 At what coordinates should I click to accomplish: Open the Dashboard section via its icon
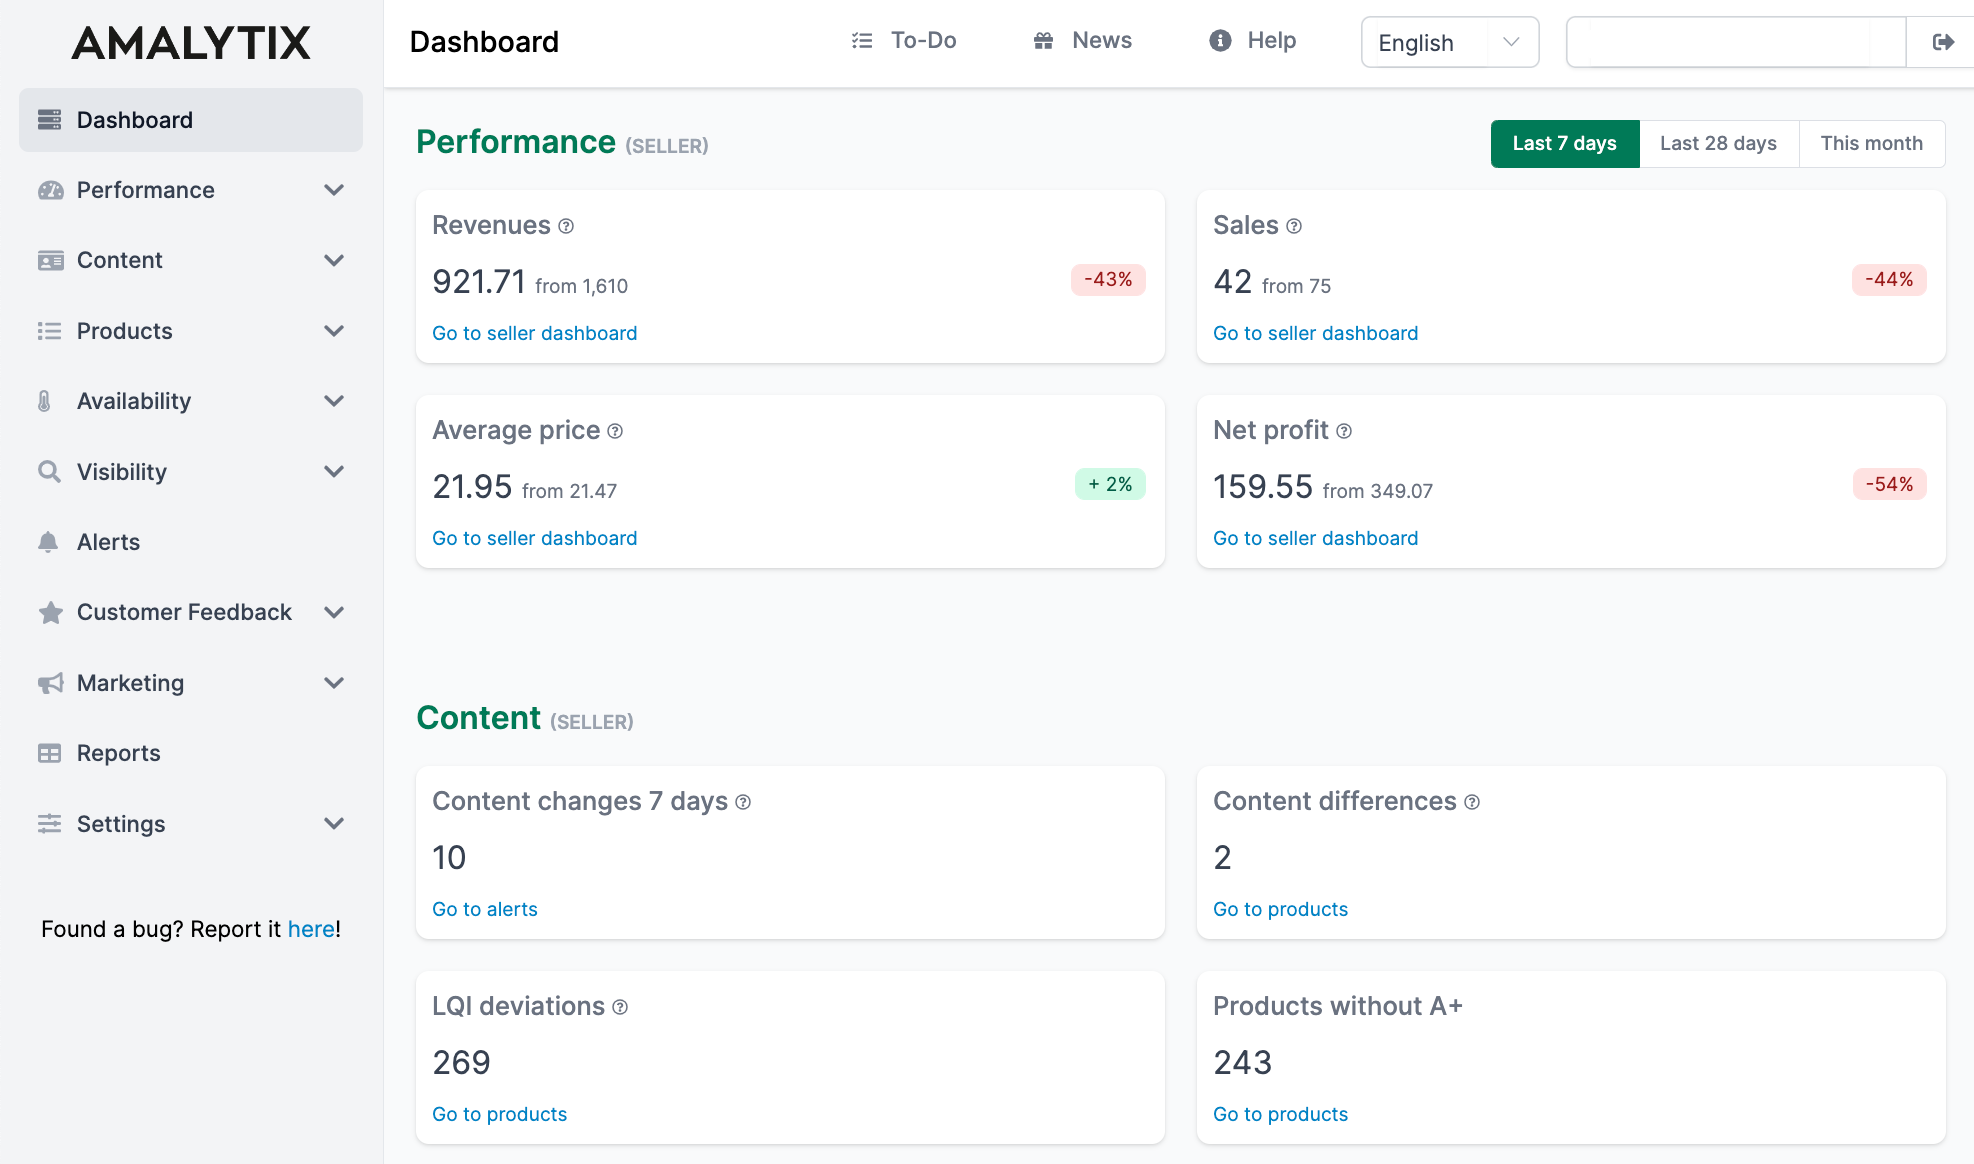[x=50, y=119]
